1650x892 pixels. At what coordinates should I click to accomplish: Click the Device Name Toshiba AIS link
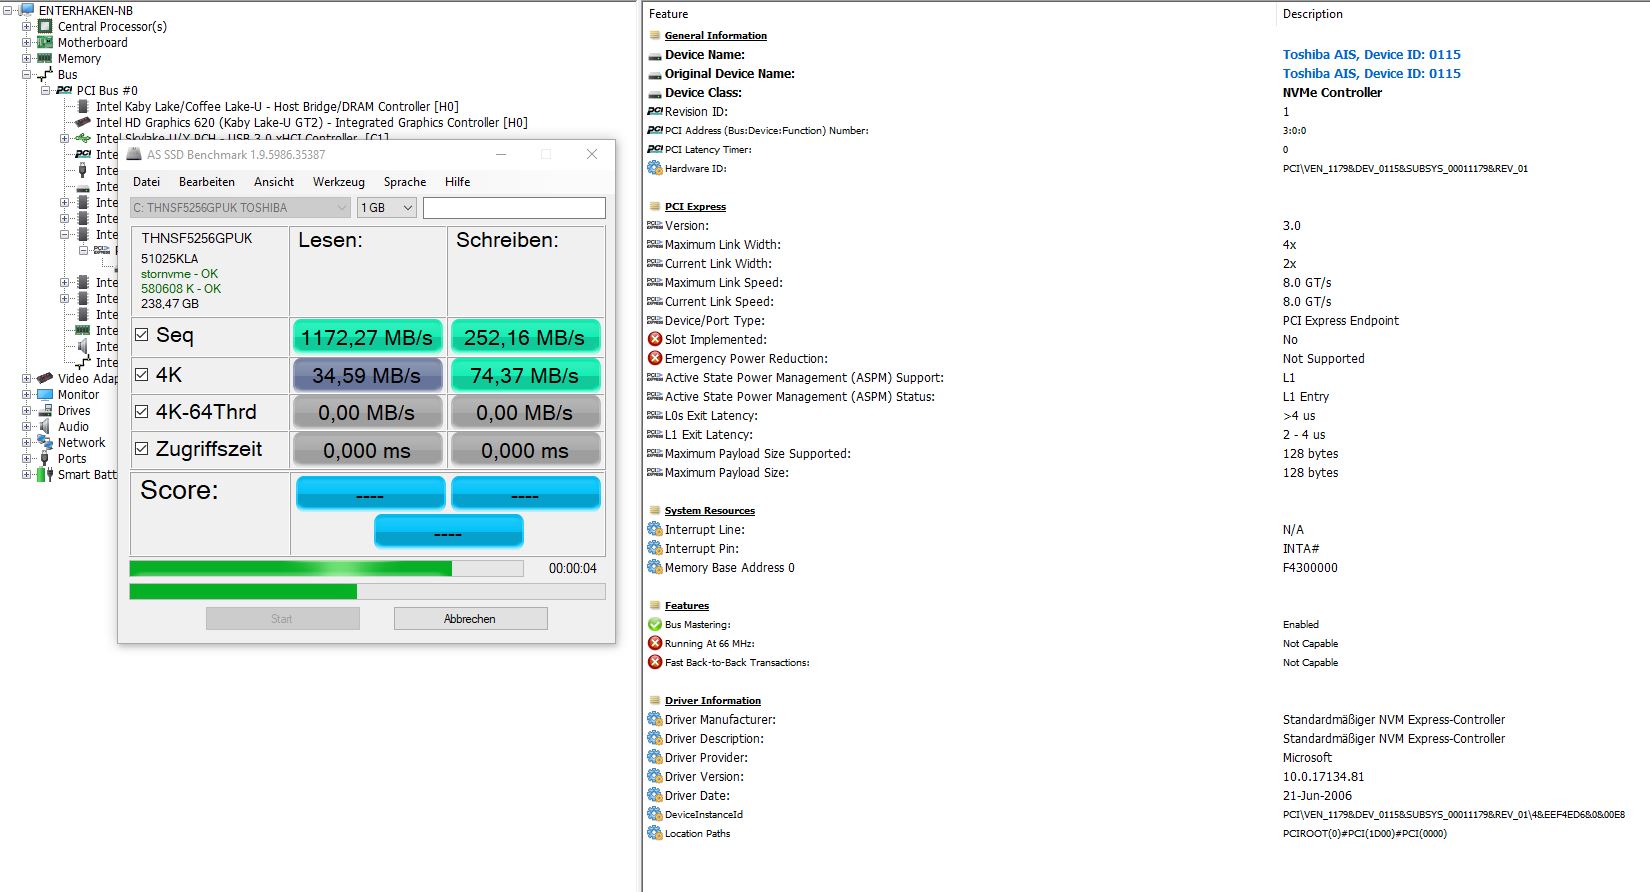click(1371, 54)
